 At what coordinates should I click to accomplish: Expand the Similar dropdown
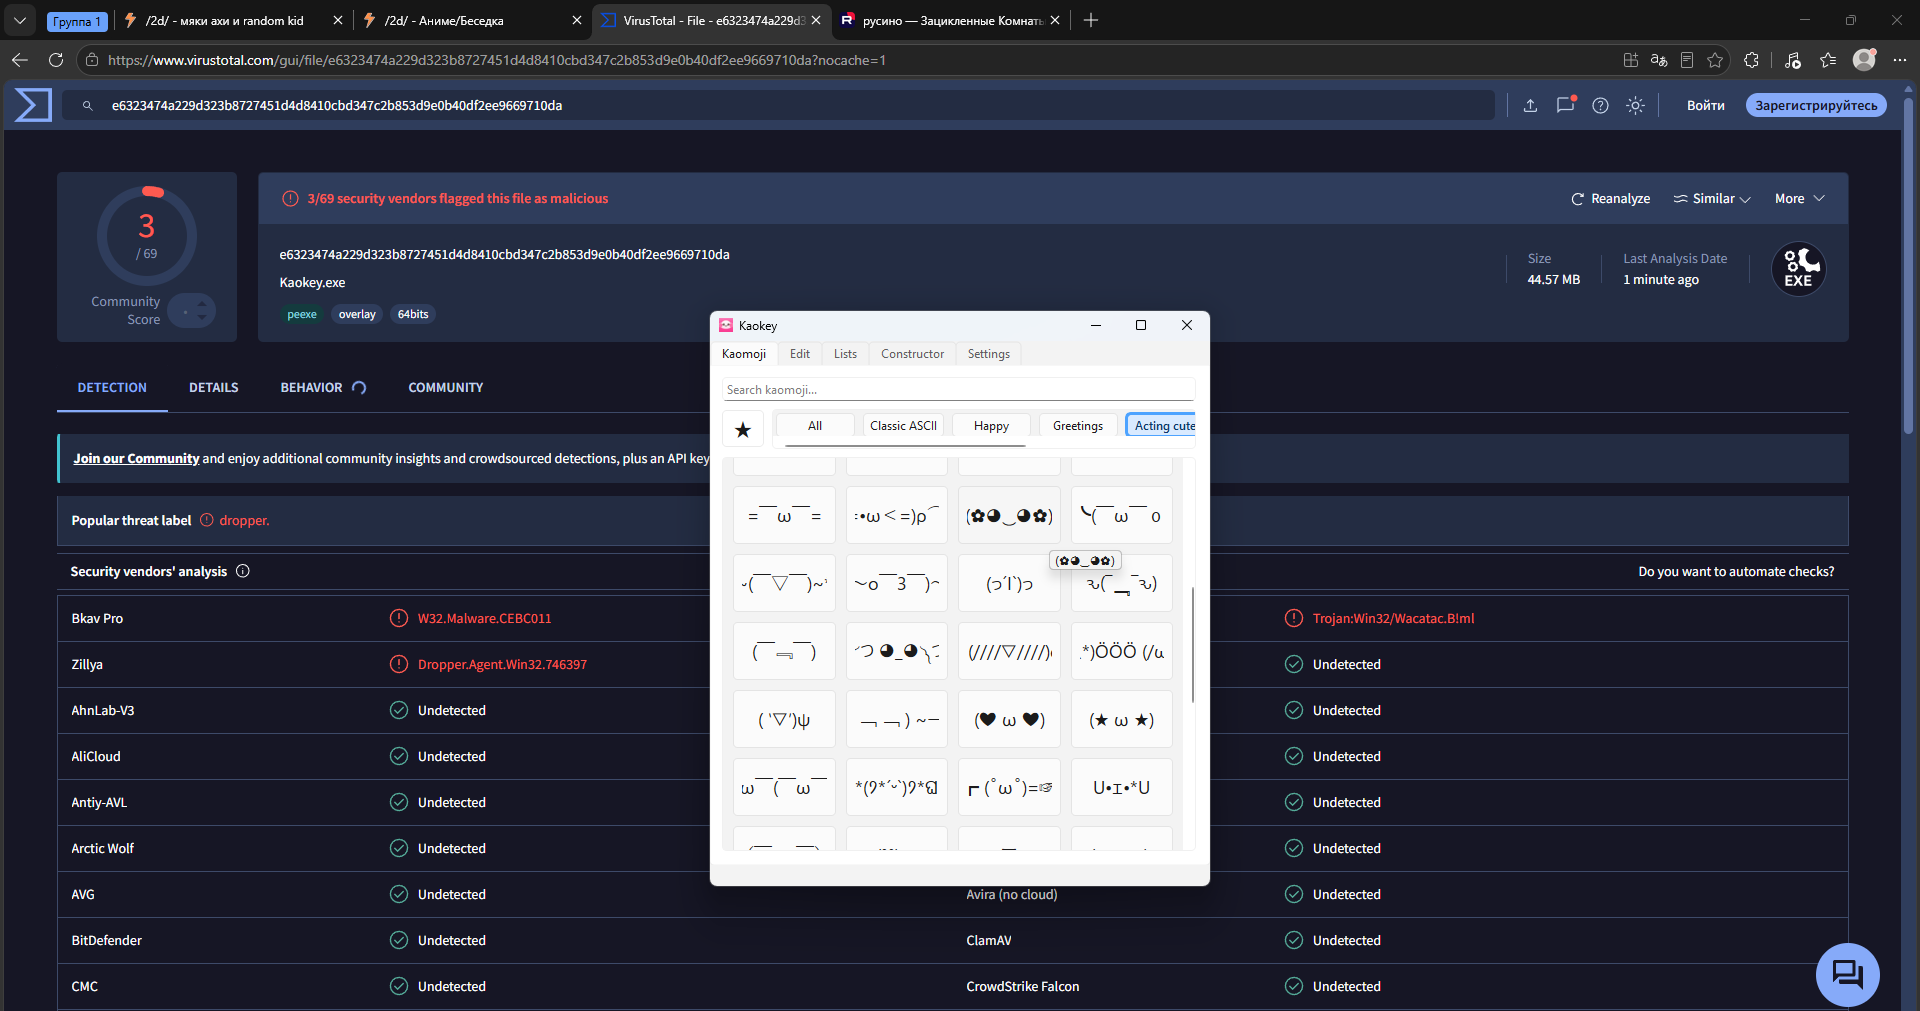[1712, 199]
